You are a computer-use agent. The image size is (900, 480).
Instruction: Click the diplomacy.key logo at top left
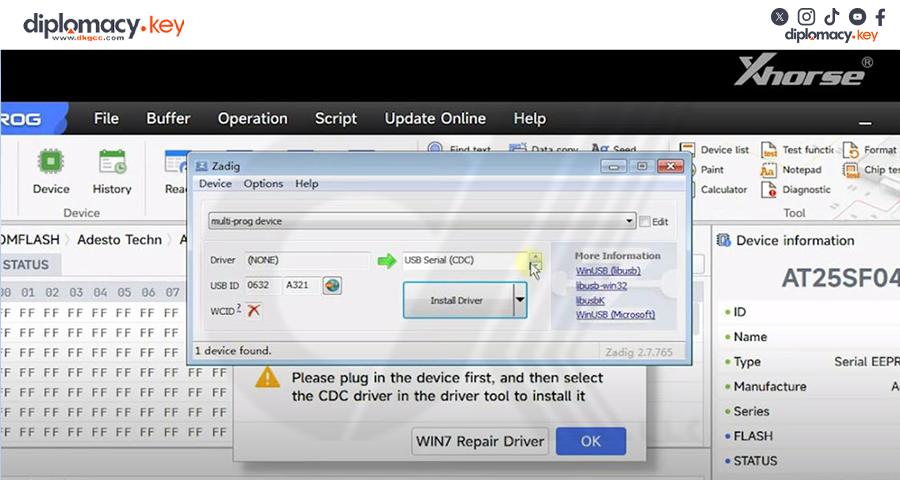103,26
